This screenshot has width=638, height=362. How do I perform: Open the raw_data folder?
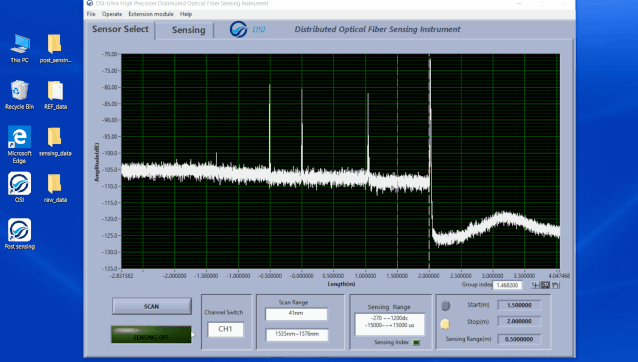pos(55,188)
